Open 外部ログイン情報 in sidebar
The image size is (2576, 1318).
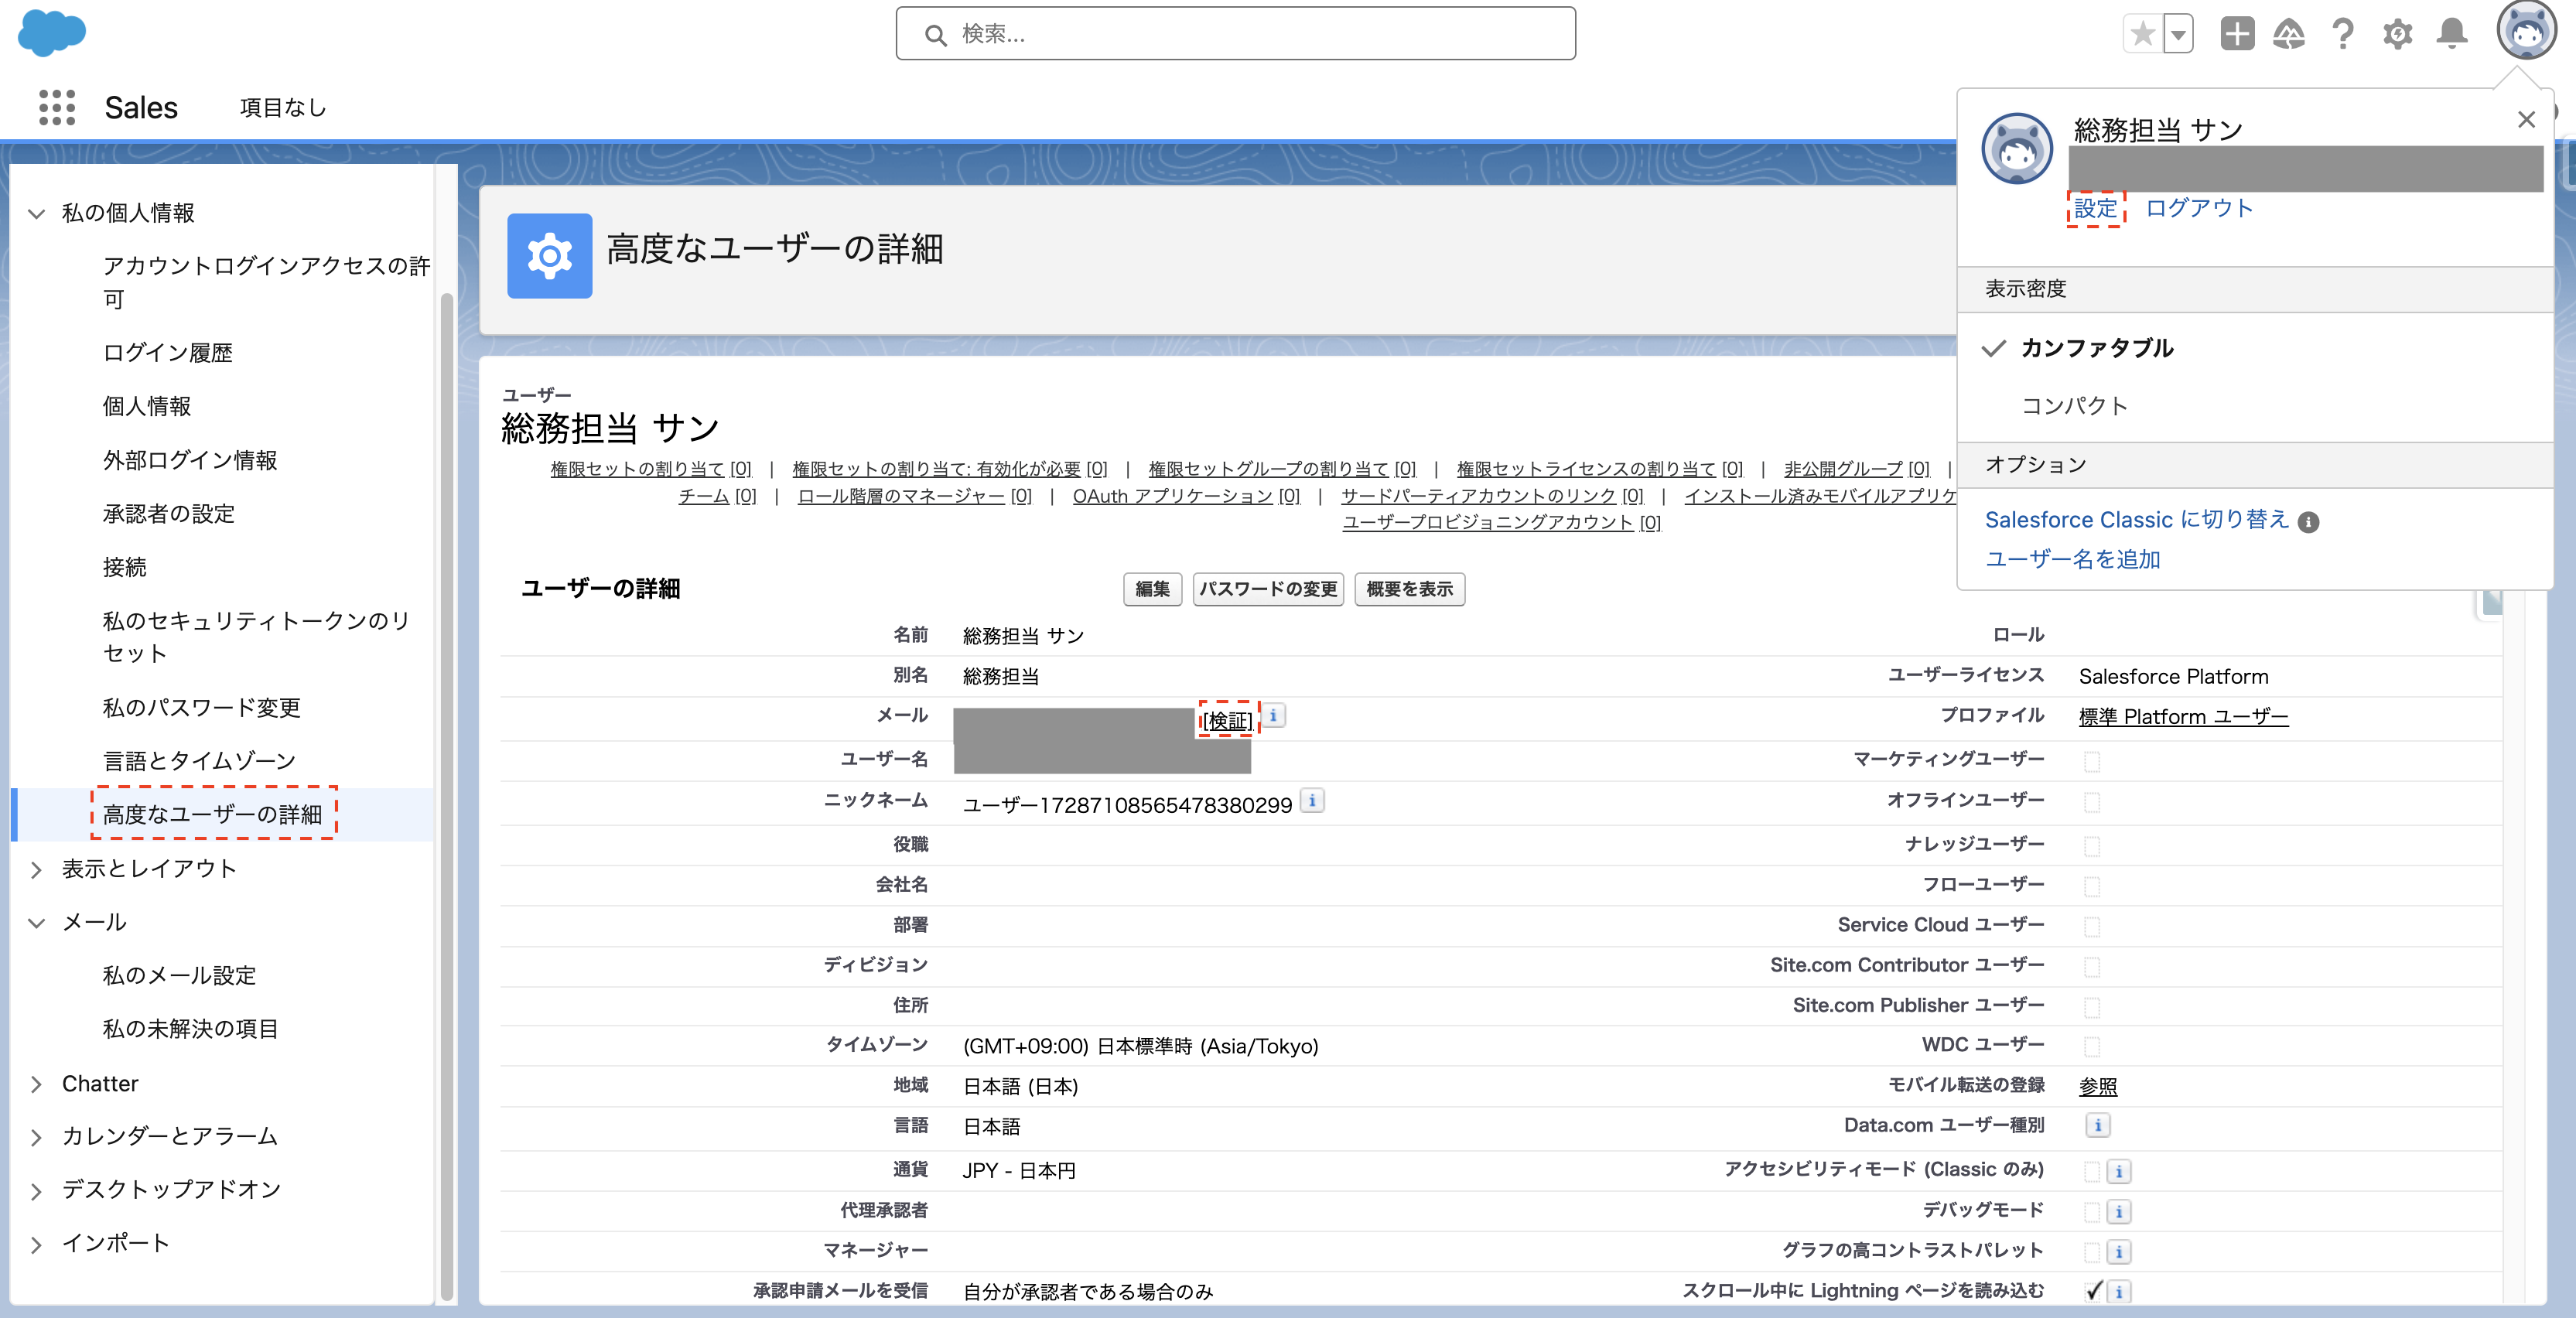pos(190,460)
